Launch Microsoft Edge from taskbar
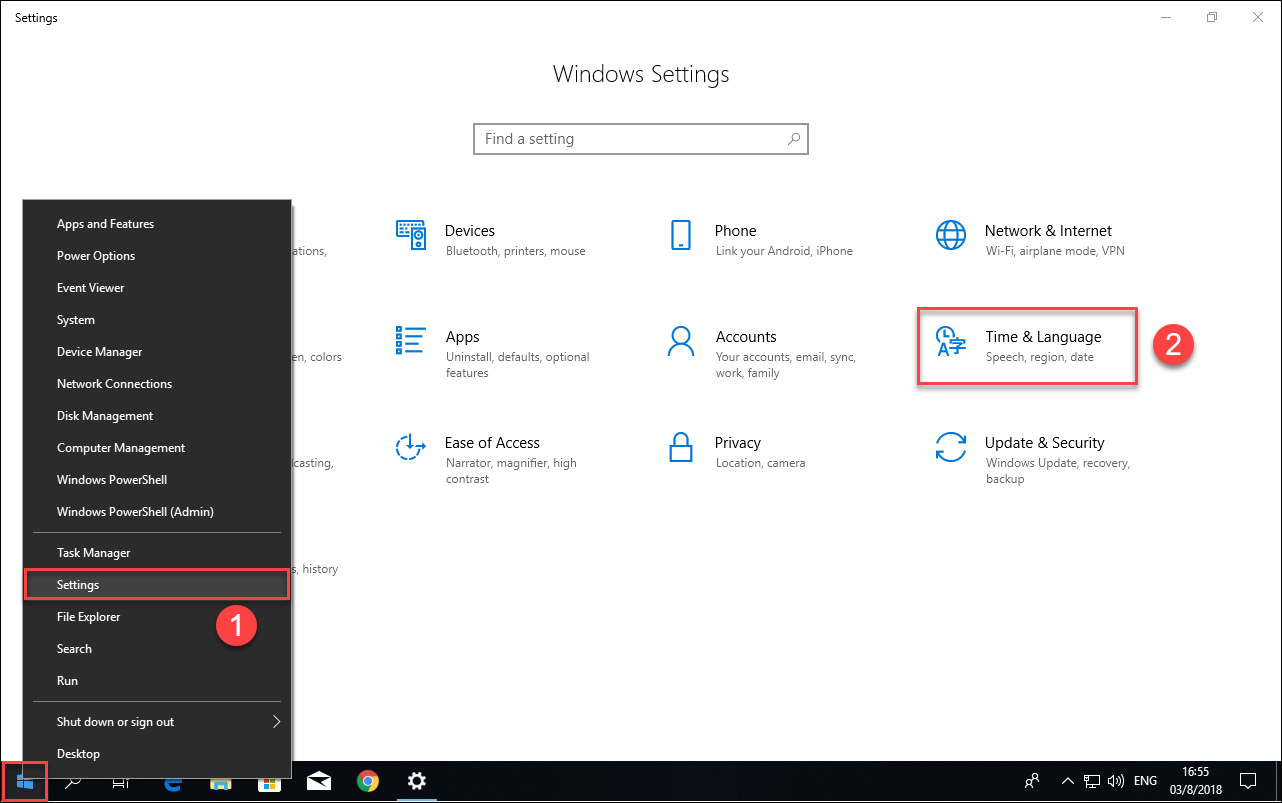 pyautogui.click(x=171, y=782)
